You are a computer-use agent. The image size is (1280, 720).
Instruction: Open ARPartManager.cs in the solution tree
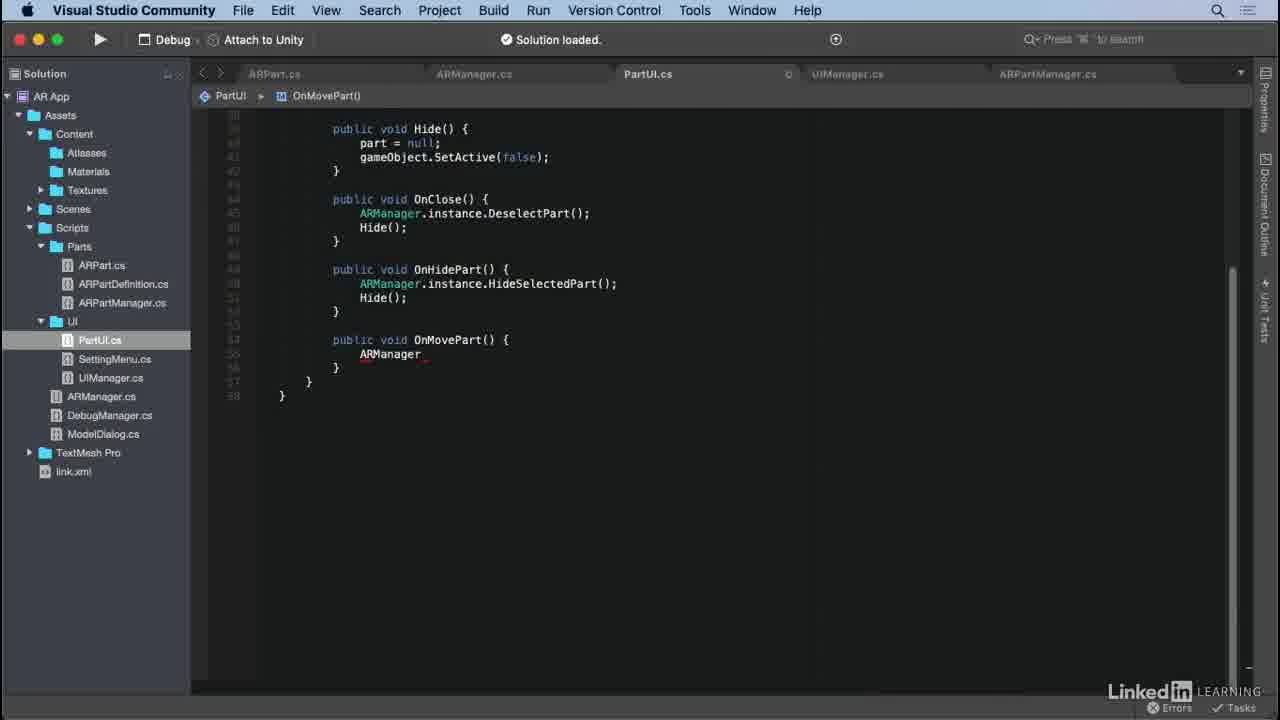pyautogui.click(x=122, y=303)
